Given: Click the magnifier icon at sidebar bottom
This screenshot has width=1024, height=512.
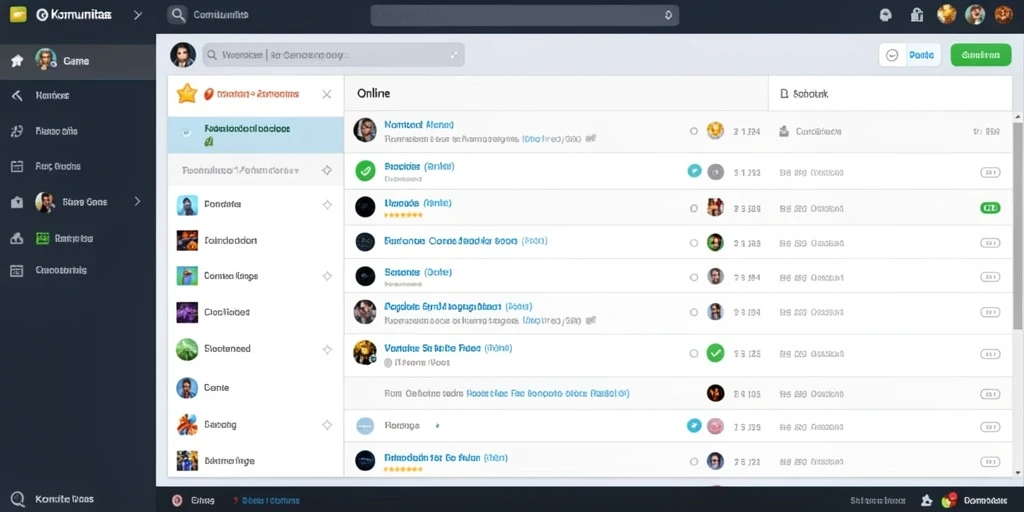Looking at the screenshot, I should click(18, 498).
